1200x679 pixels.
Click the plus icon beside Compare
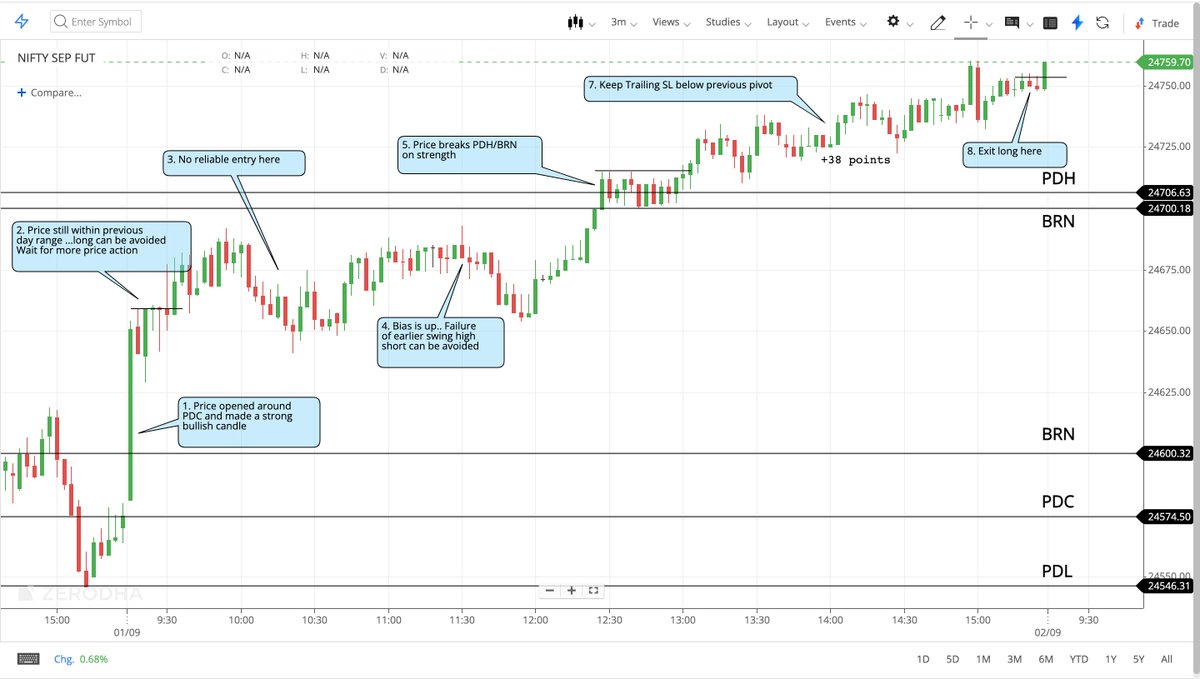pyautogui.click(x=22, y=92)
